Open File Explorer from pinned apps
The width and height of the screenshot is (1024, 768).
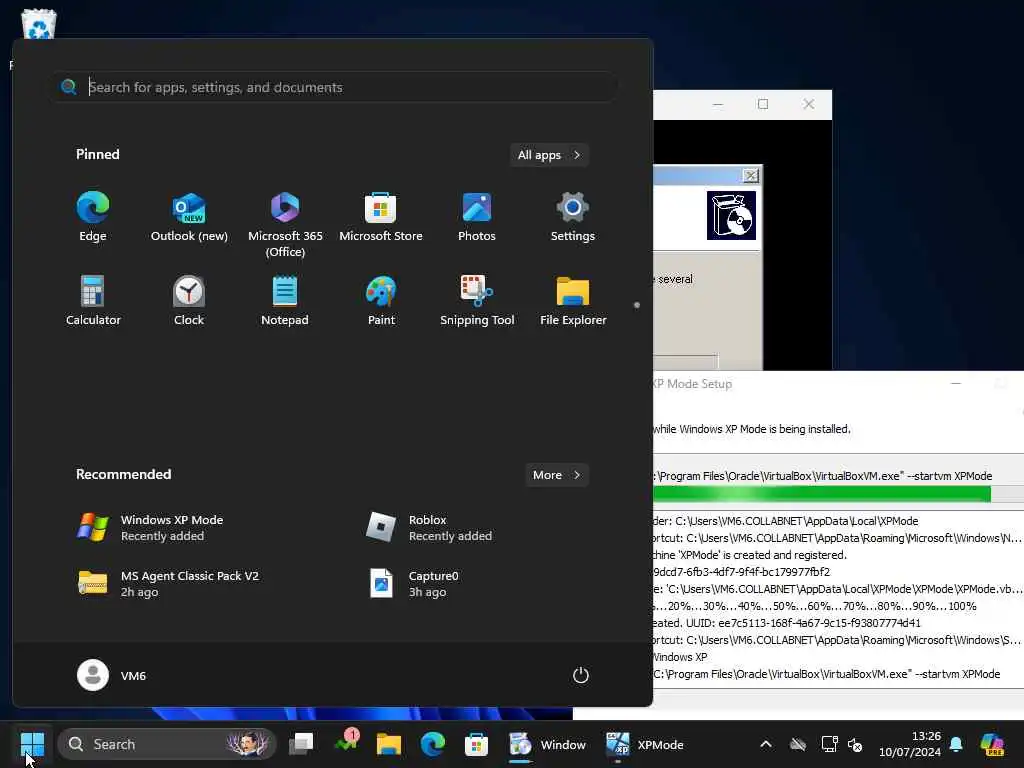click(573, 300)
